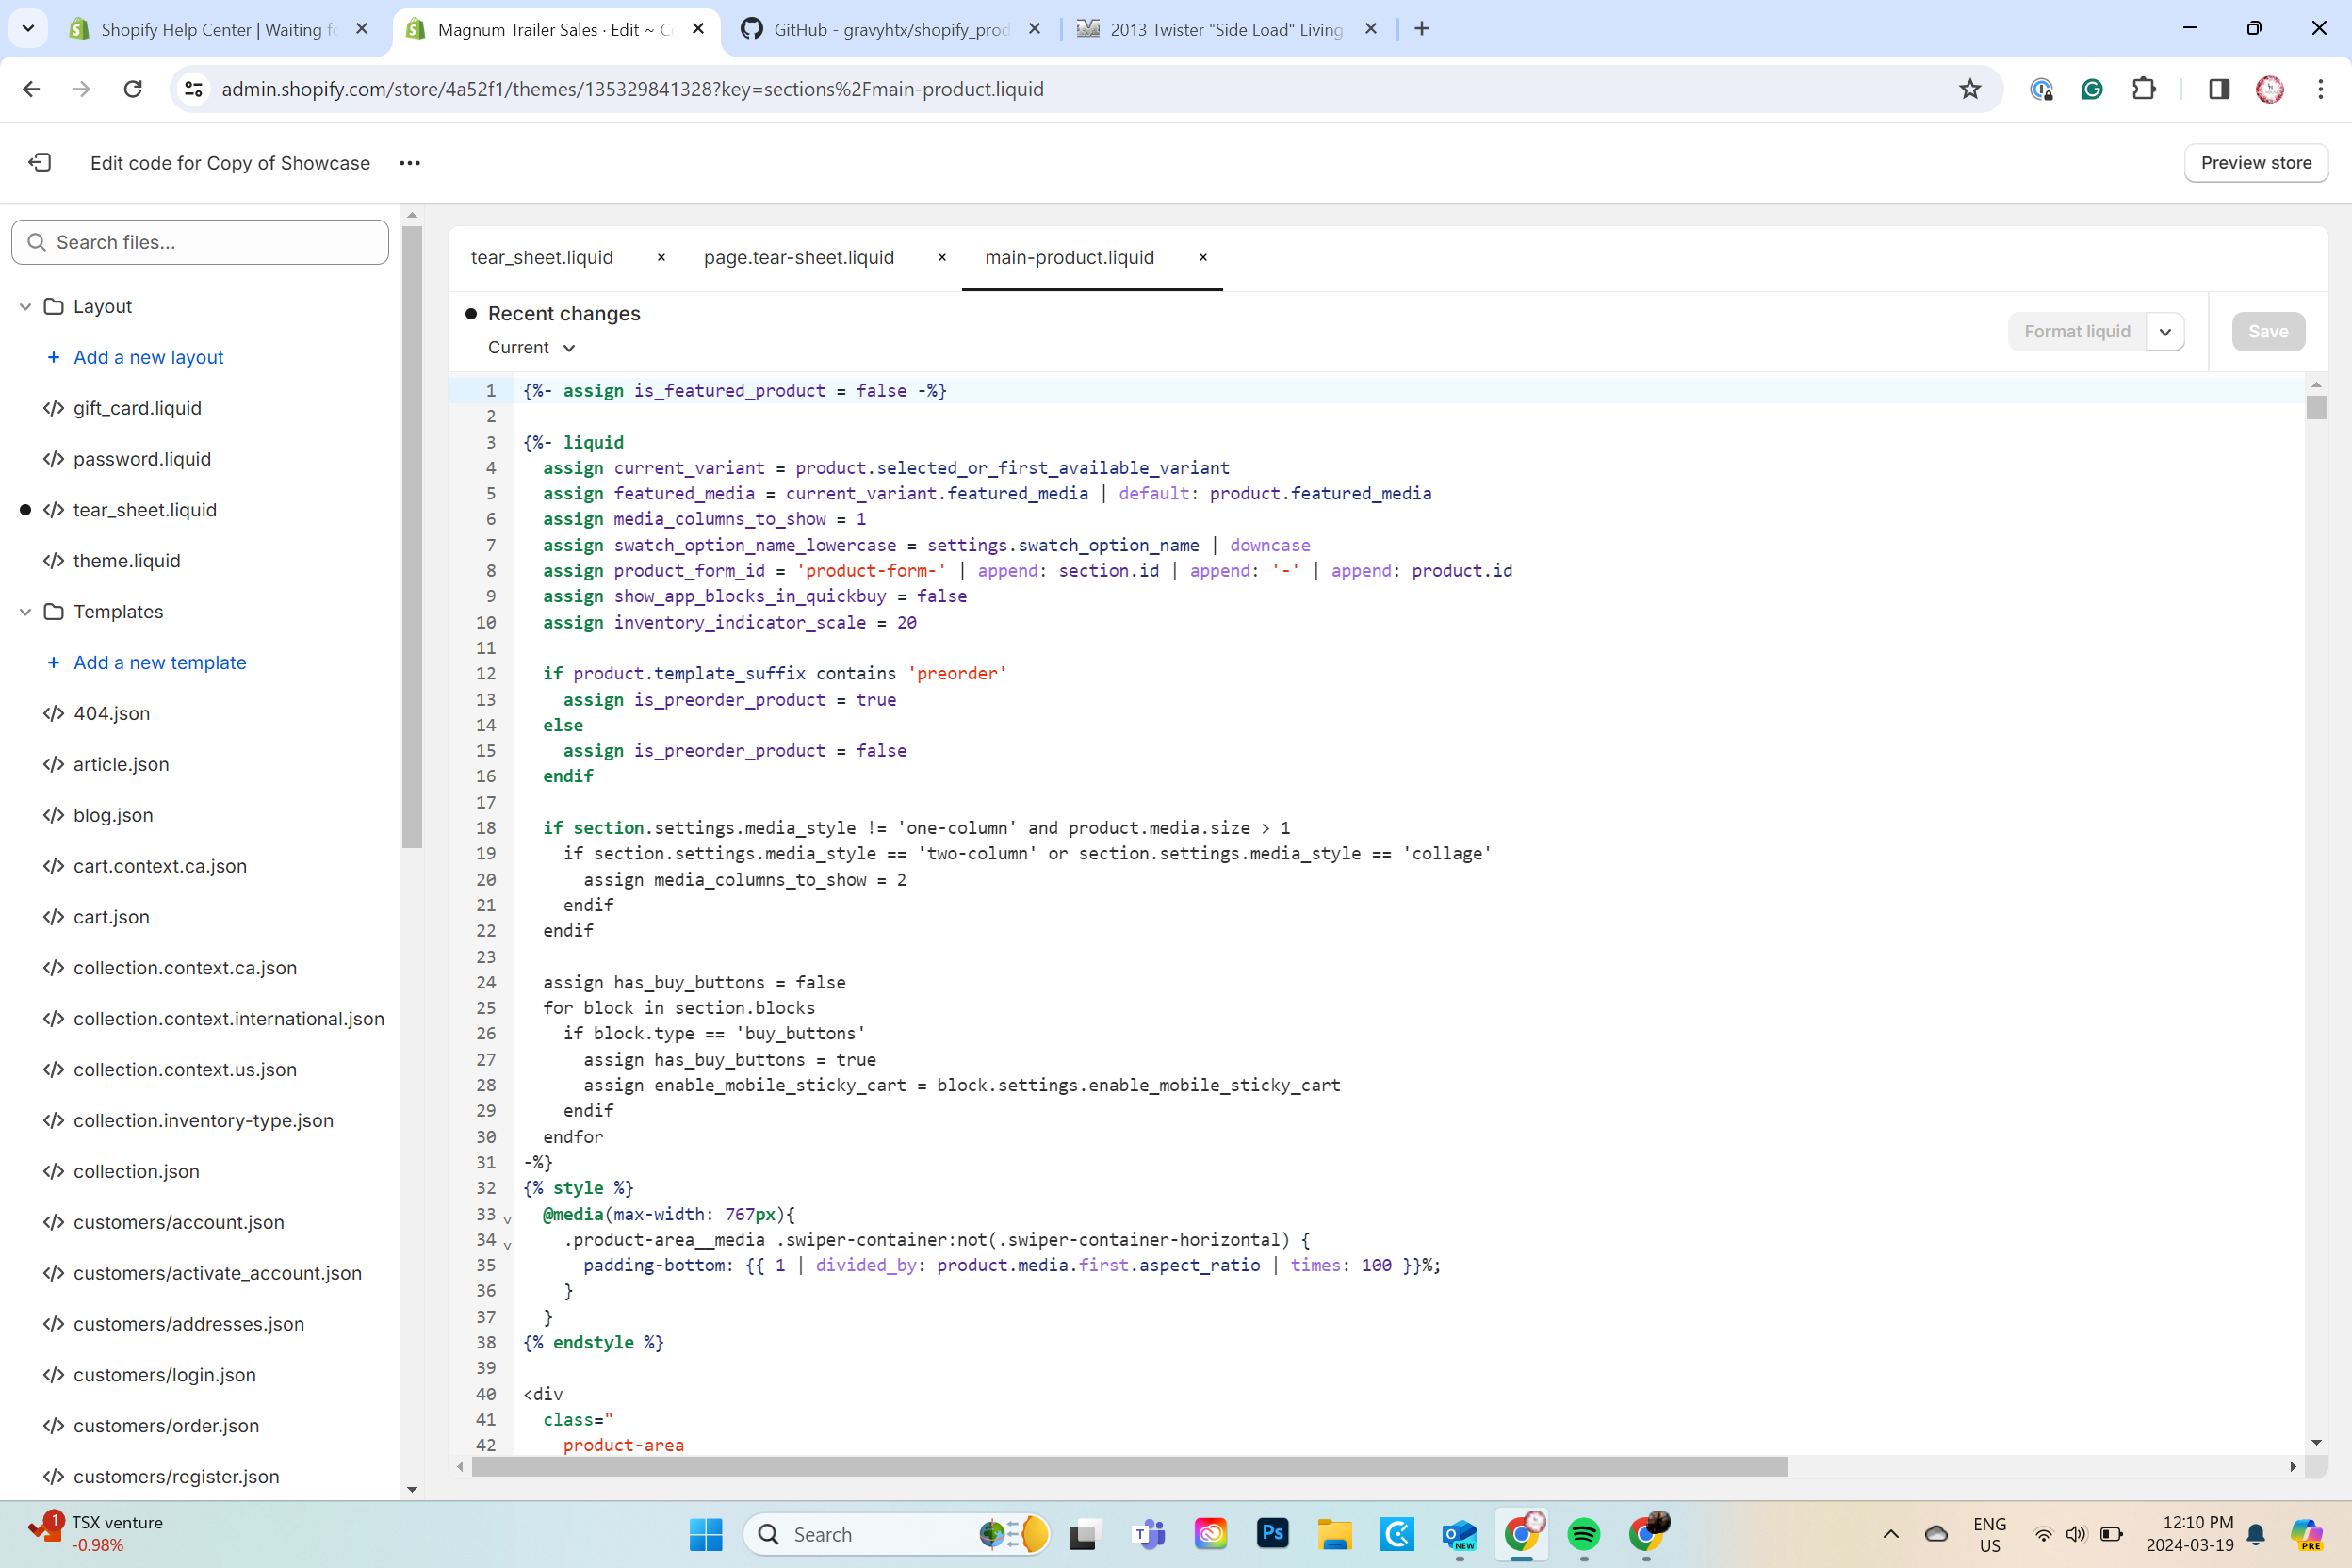
Task: Toggle the Chrome side panel icon
Action: [2218, 89]
